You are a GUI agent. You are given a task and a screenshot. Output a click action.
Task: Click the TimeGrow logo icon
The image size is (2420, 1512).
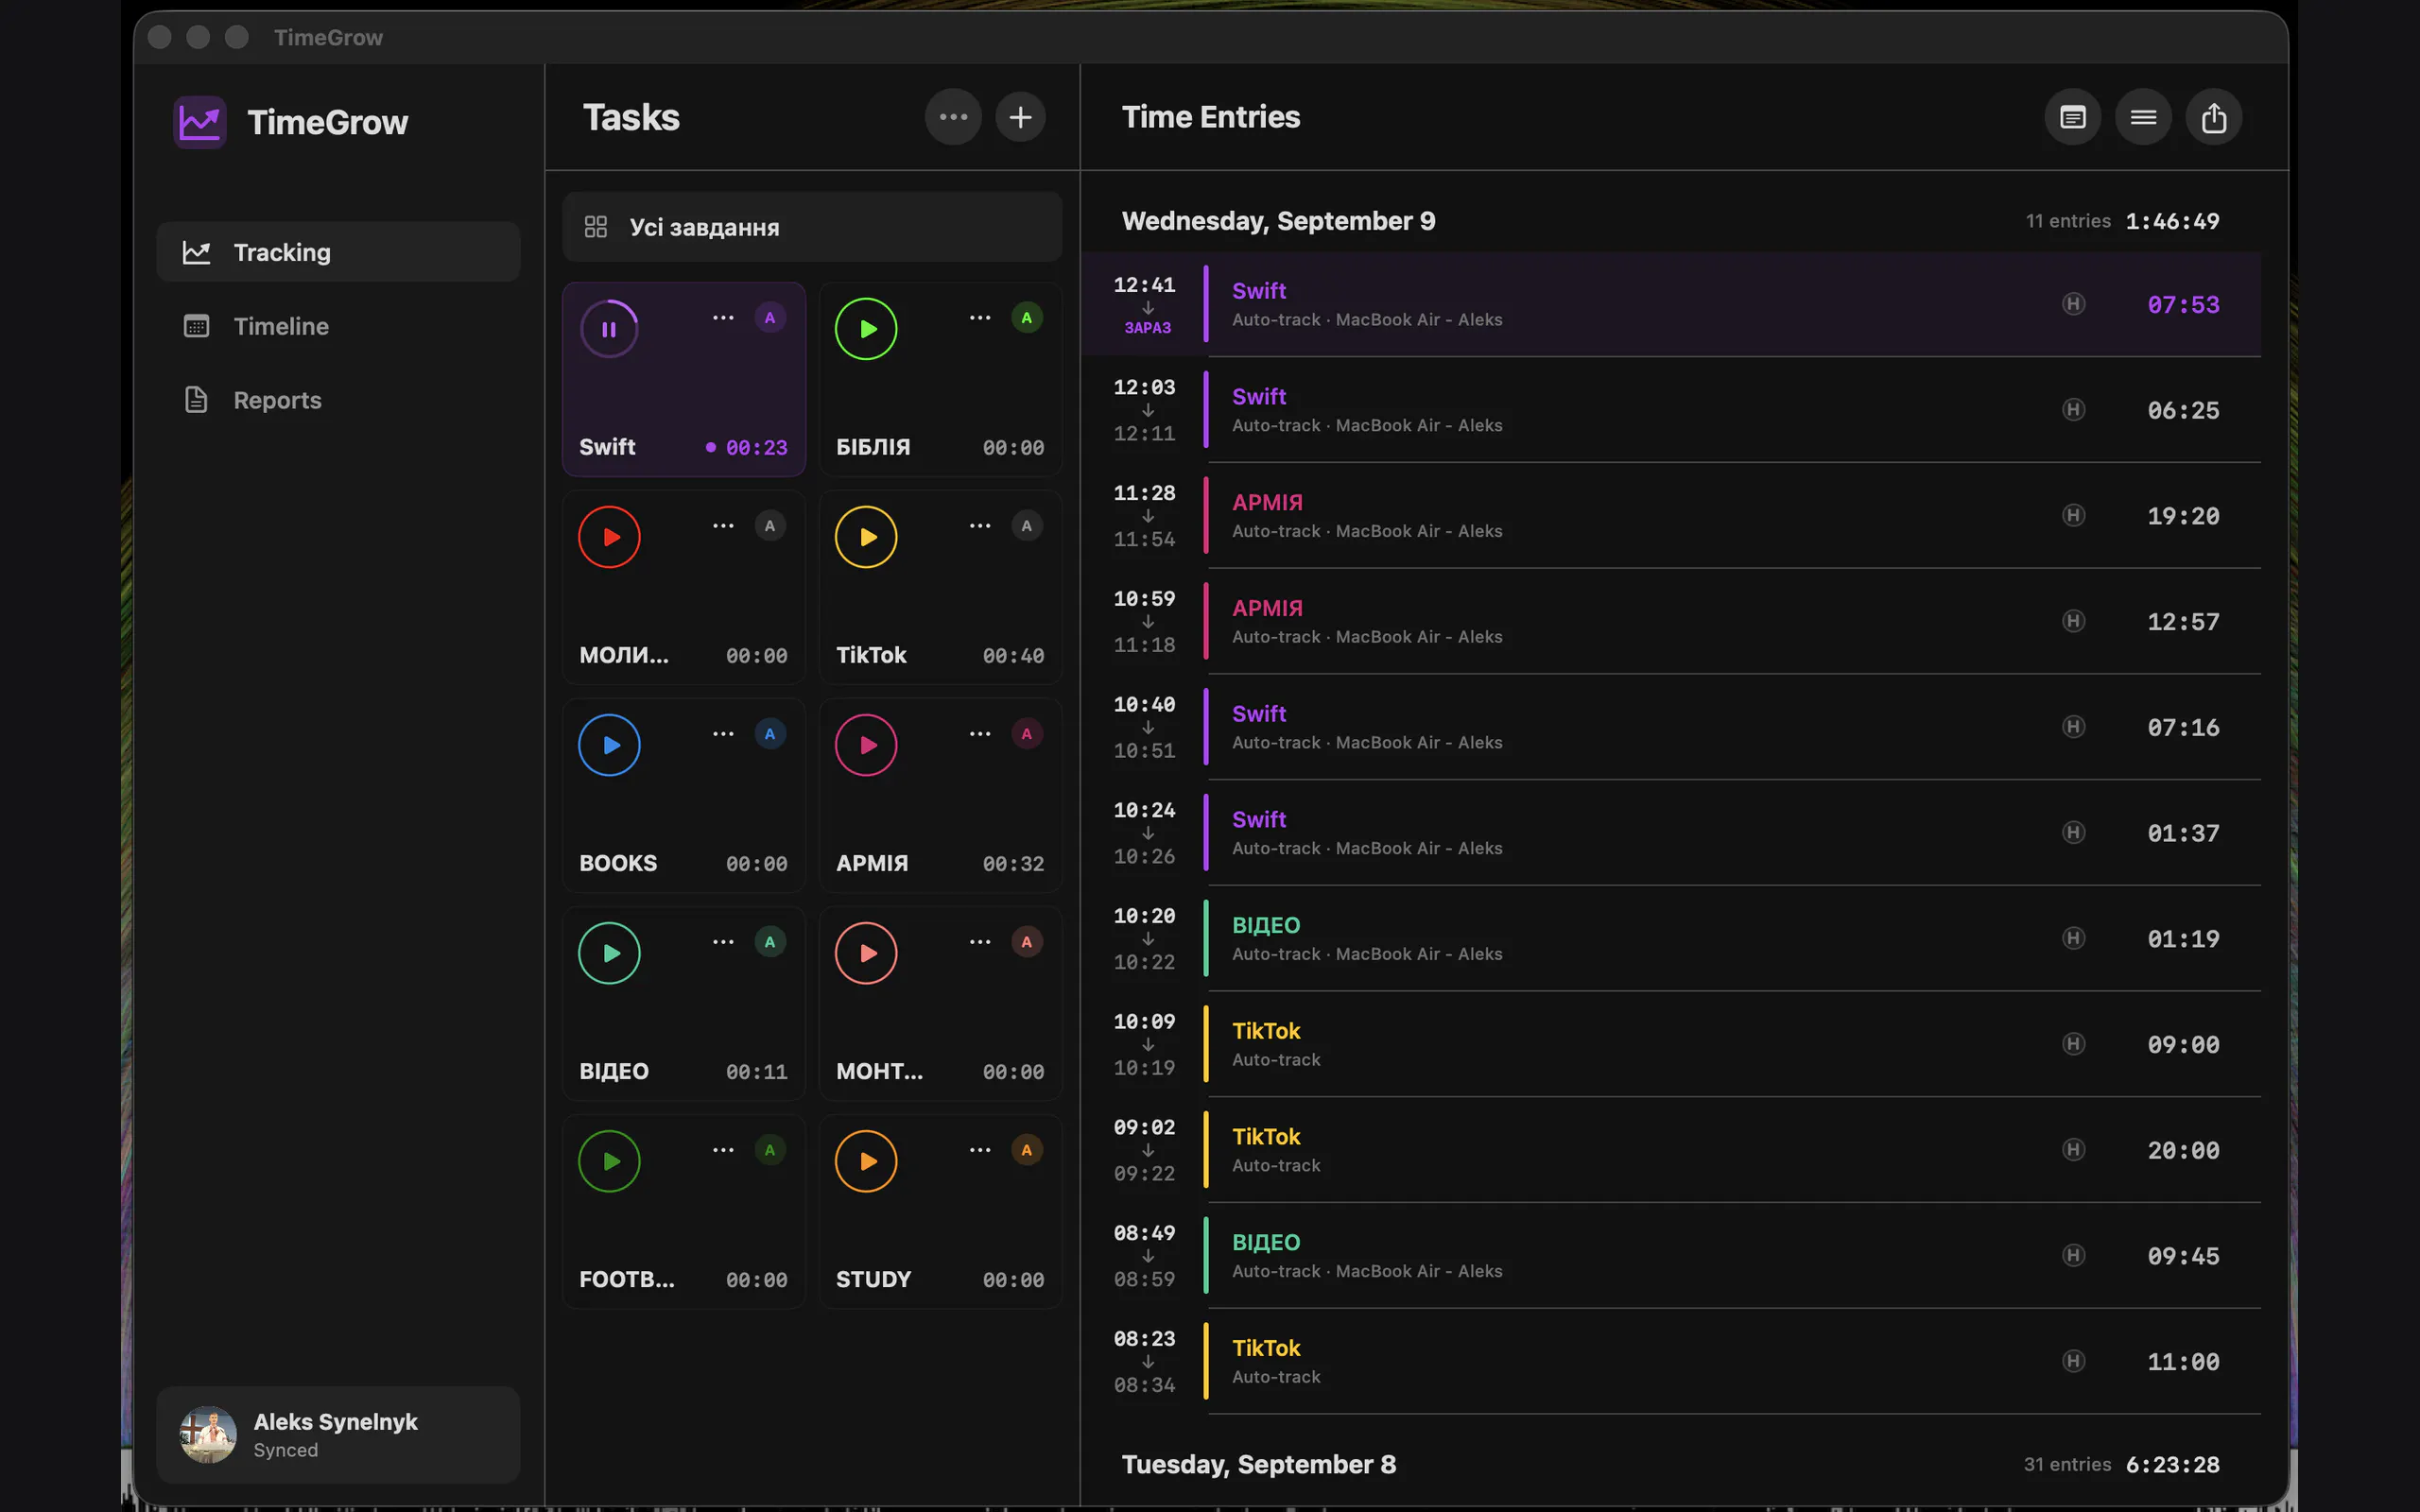click(200, 122)
